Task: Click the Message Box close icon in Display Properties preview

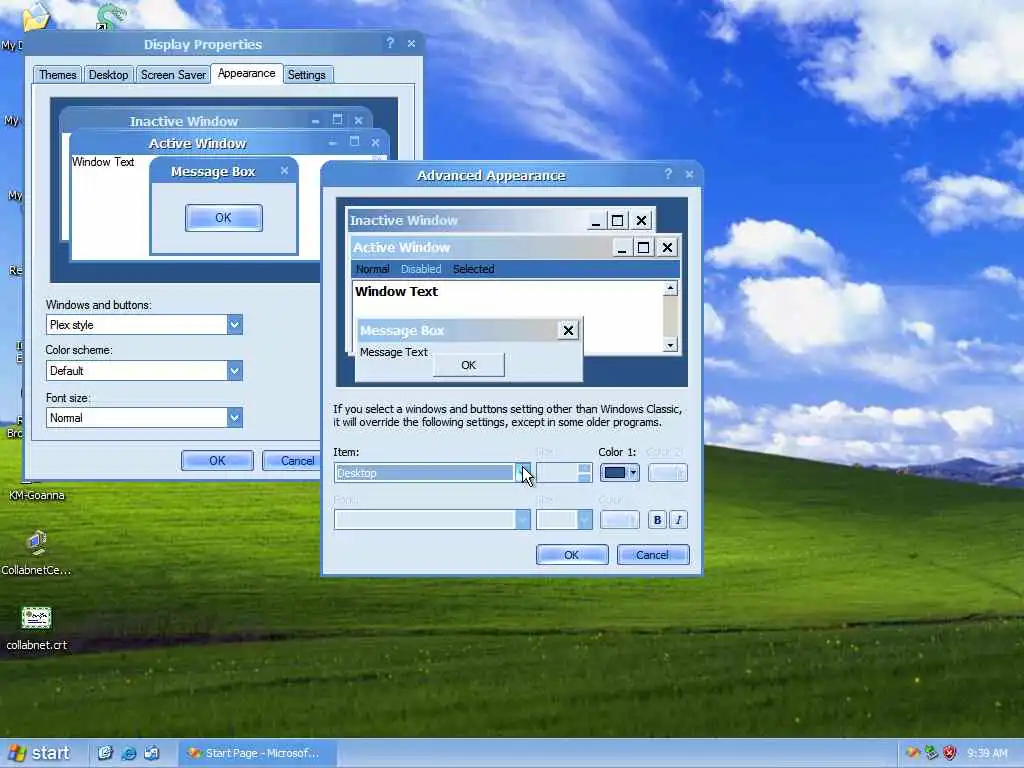Action: (284, 170)
